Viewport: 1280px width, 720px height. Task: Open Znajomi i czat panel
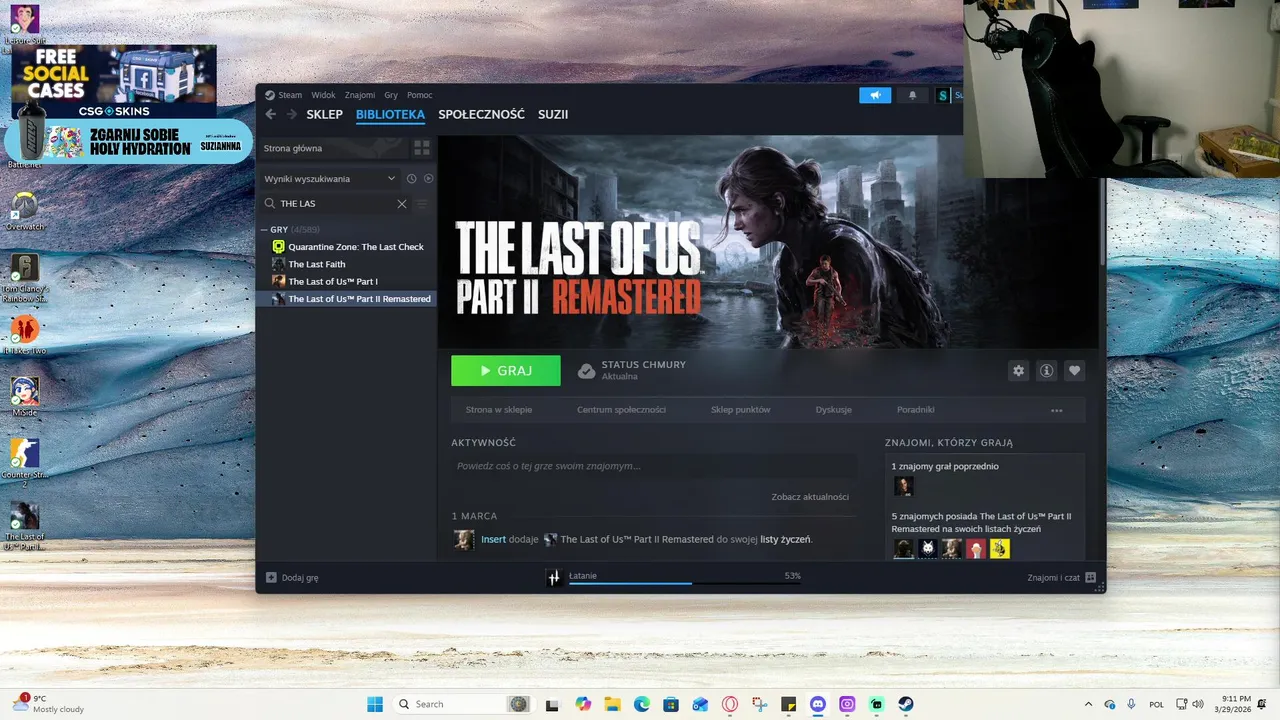point(1061,577)
